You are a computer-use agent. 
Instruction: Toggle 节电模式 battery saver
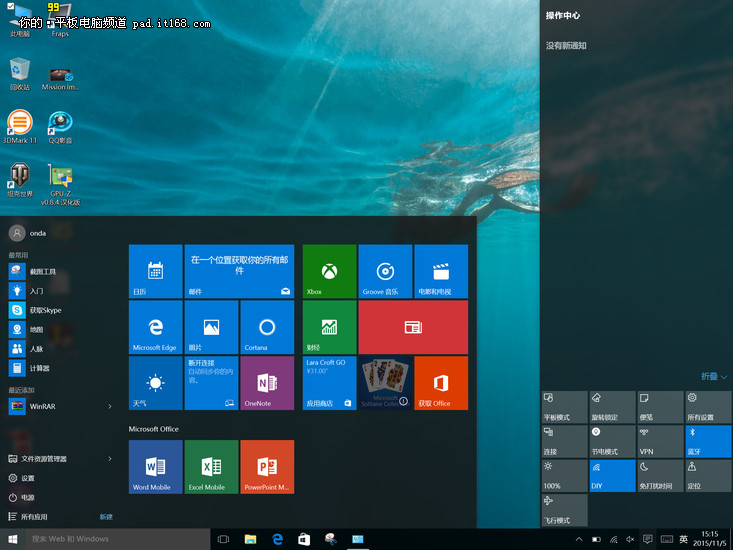coord(612,441)
